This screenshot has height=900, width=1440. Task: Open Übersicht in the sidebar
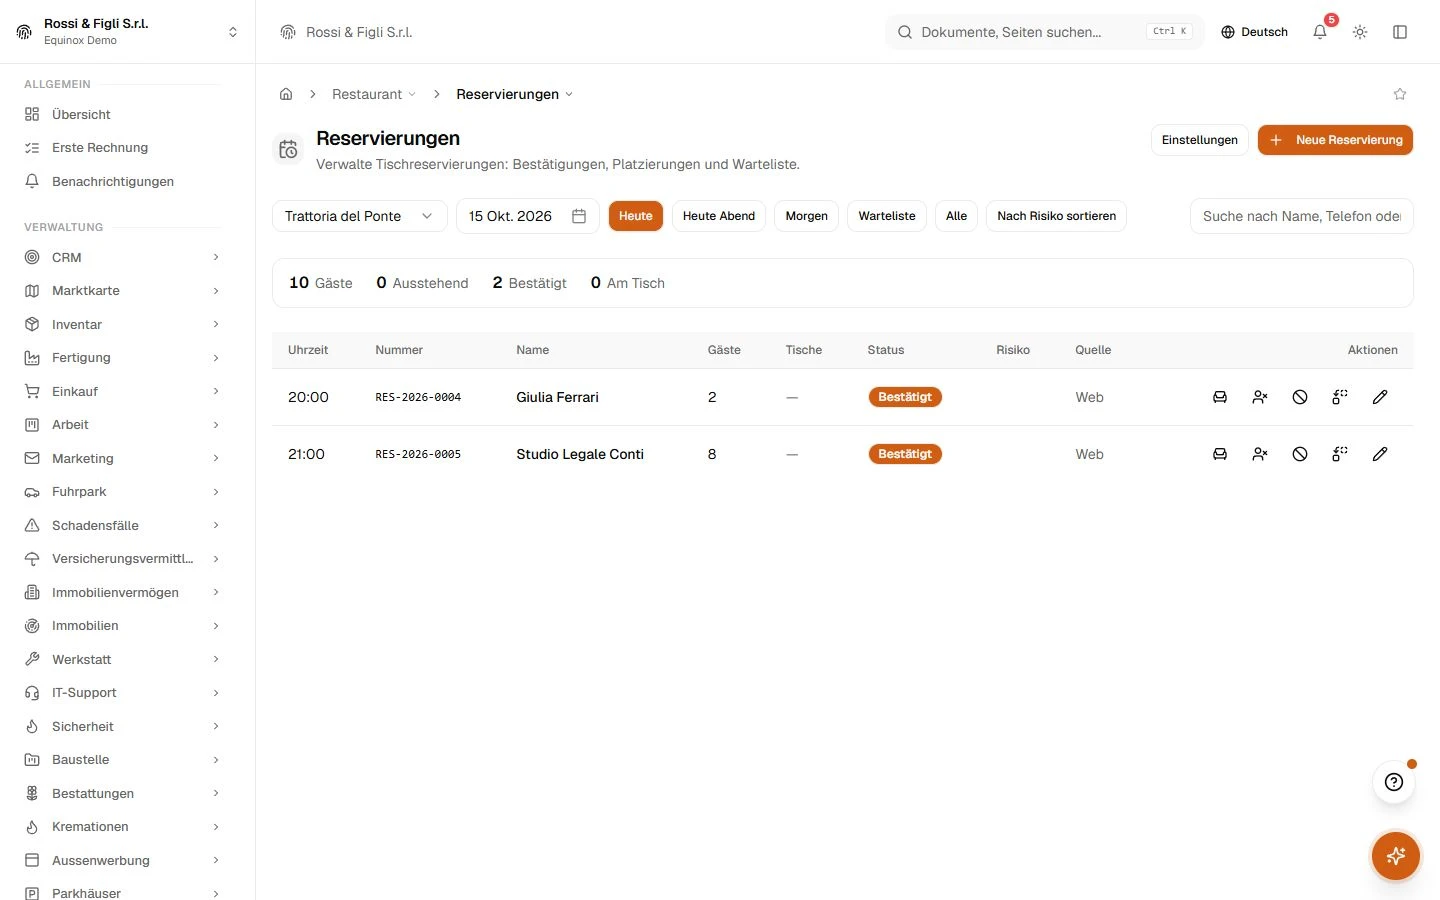tap(122, 114)
